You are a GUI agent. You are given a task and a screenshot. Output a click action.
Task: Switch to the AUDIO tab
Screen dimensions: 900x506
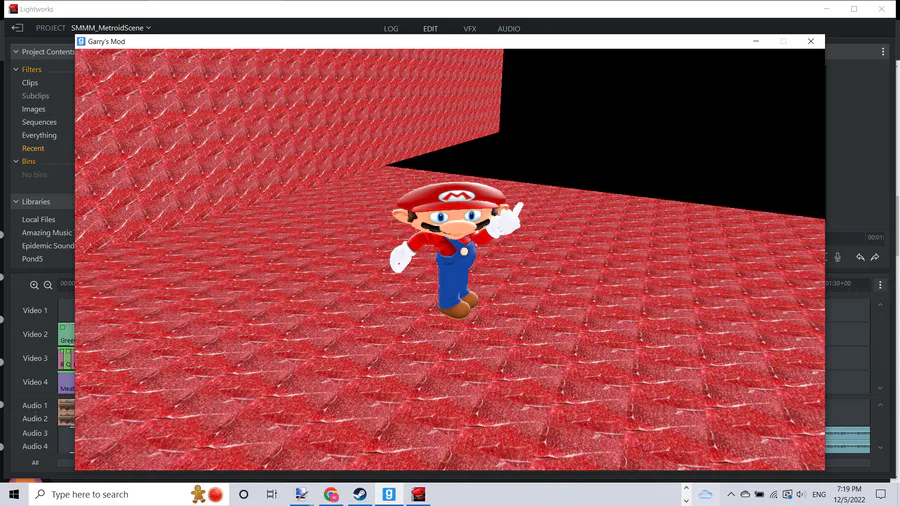point(509,29)
